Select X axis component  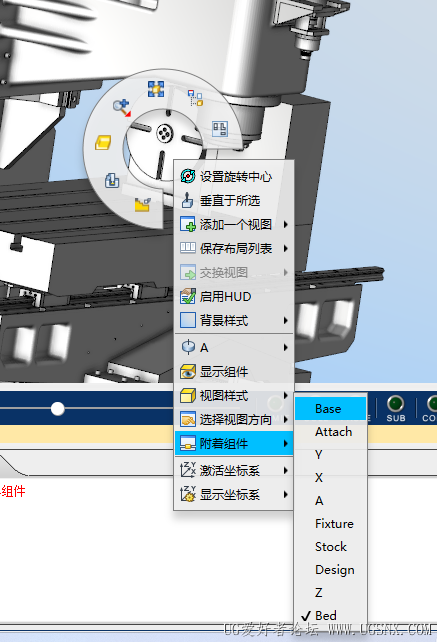pyautogui.click(x=331, y=477)
